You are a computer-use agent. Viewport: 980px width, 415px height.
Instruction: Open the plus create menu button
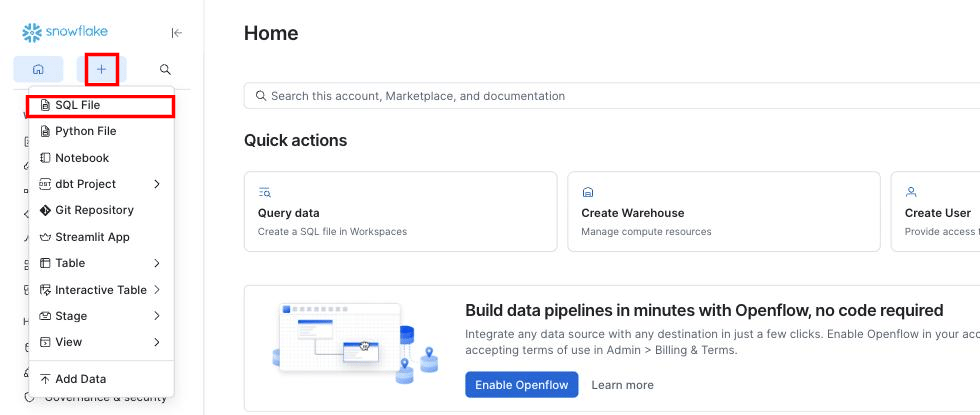tap(101, 69)
